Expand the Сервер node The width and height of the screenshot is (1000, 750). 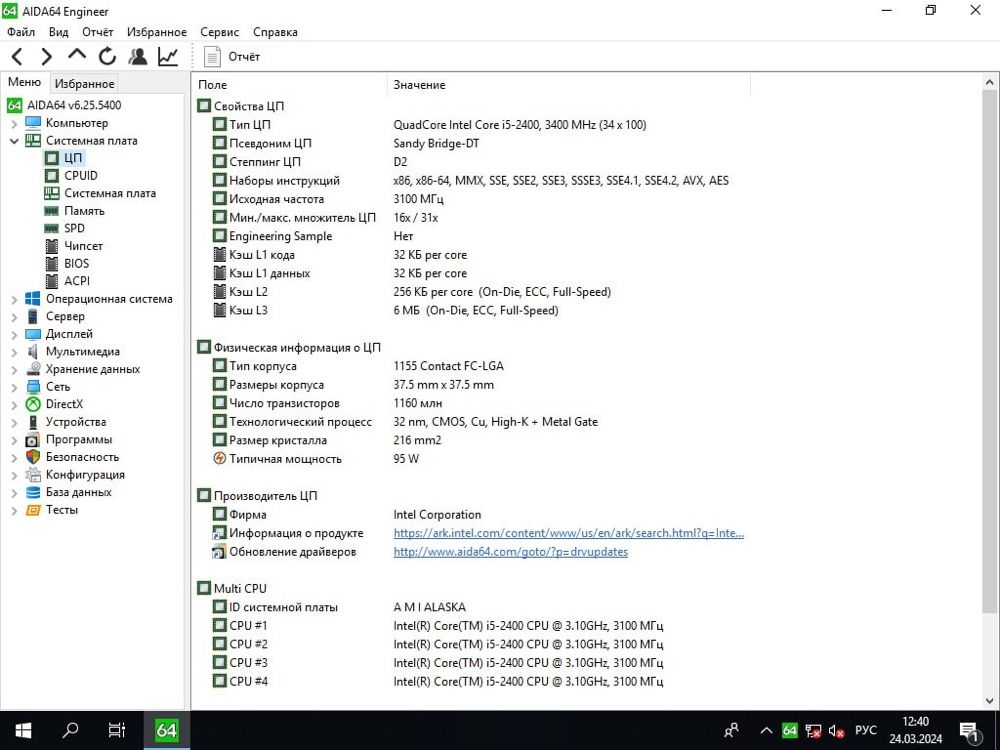pyautogui.click(x=14, y=316)
